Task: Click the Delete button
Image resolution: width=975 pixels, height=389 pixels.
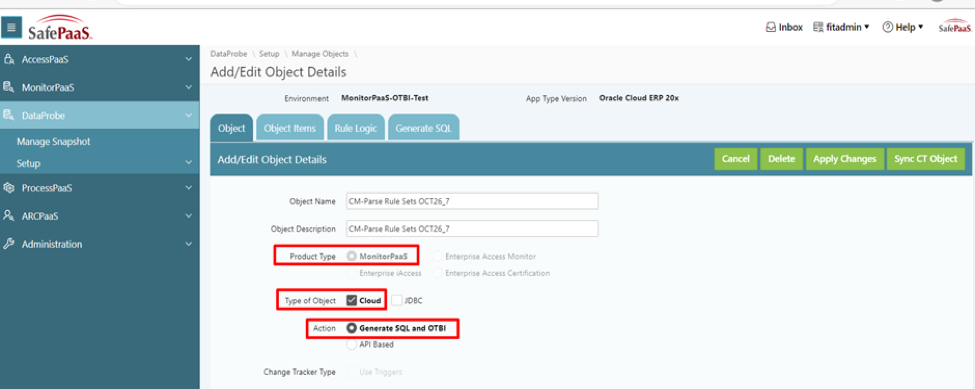Action: click(782, 159)
